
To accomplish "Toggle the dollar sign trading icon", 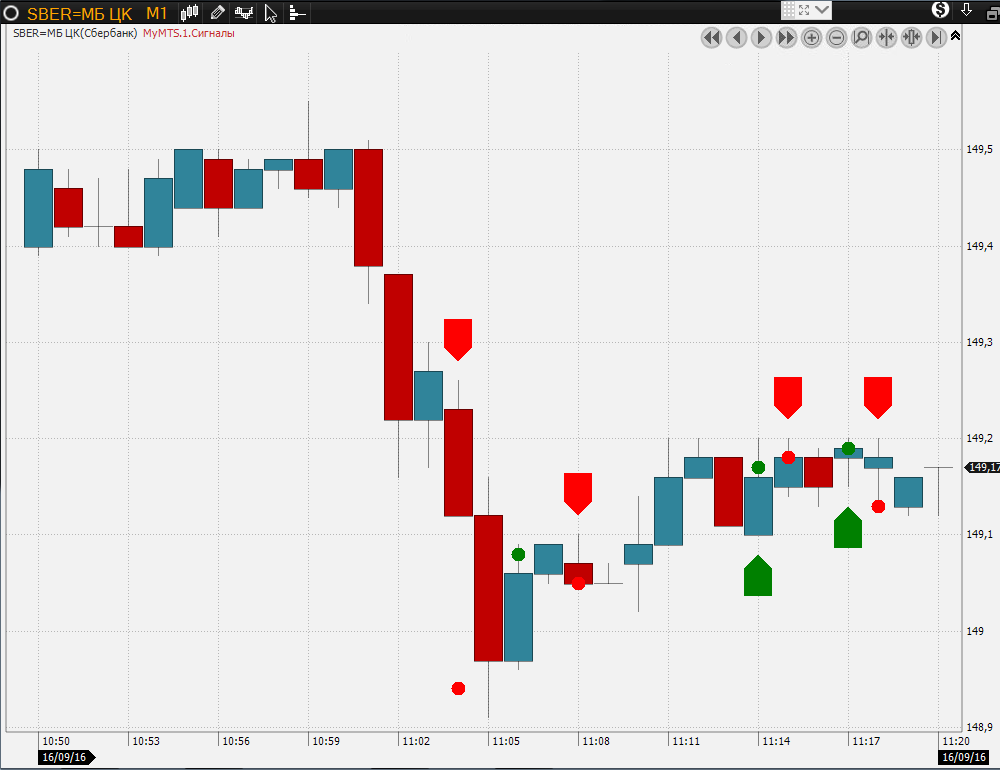I will click(940, 10).
